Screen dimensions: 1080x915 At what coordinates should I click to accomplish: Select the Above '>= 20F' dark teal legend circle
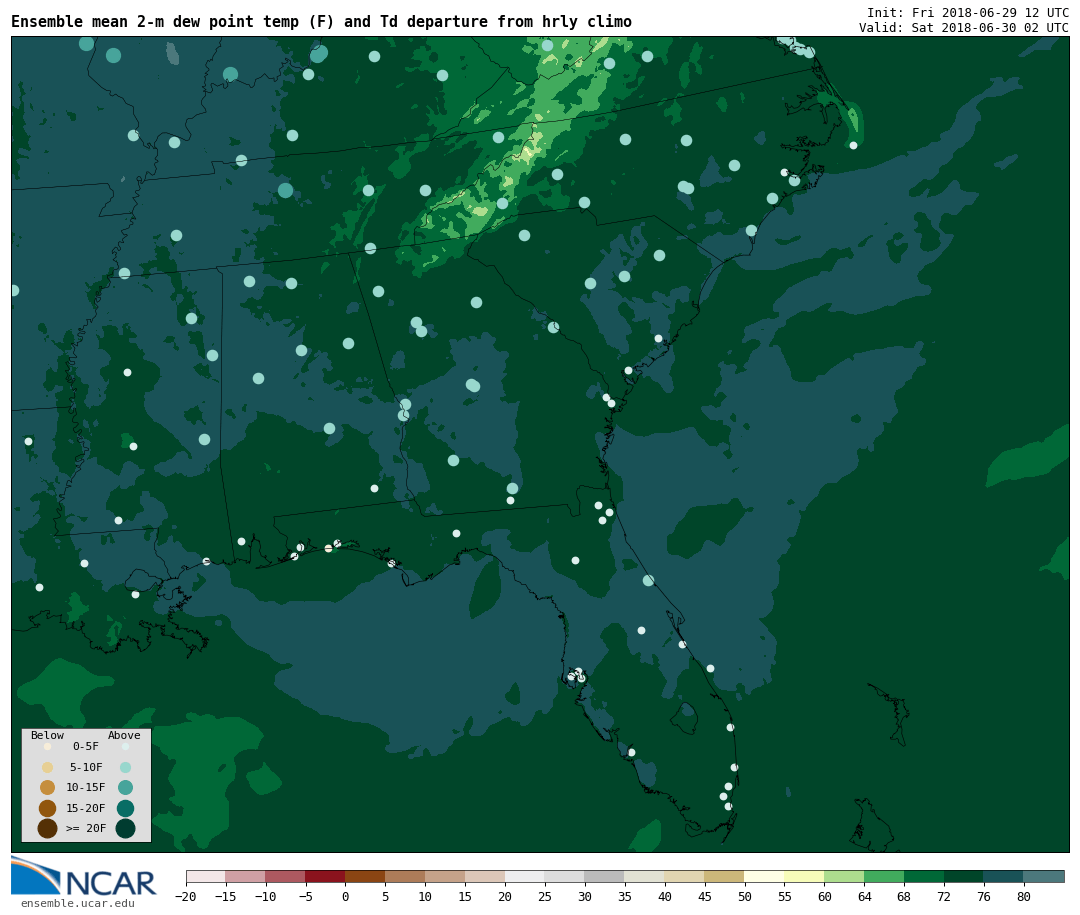pyautogui.click(x=125, y=828)
